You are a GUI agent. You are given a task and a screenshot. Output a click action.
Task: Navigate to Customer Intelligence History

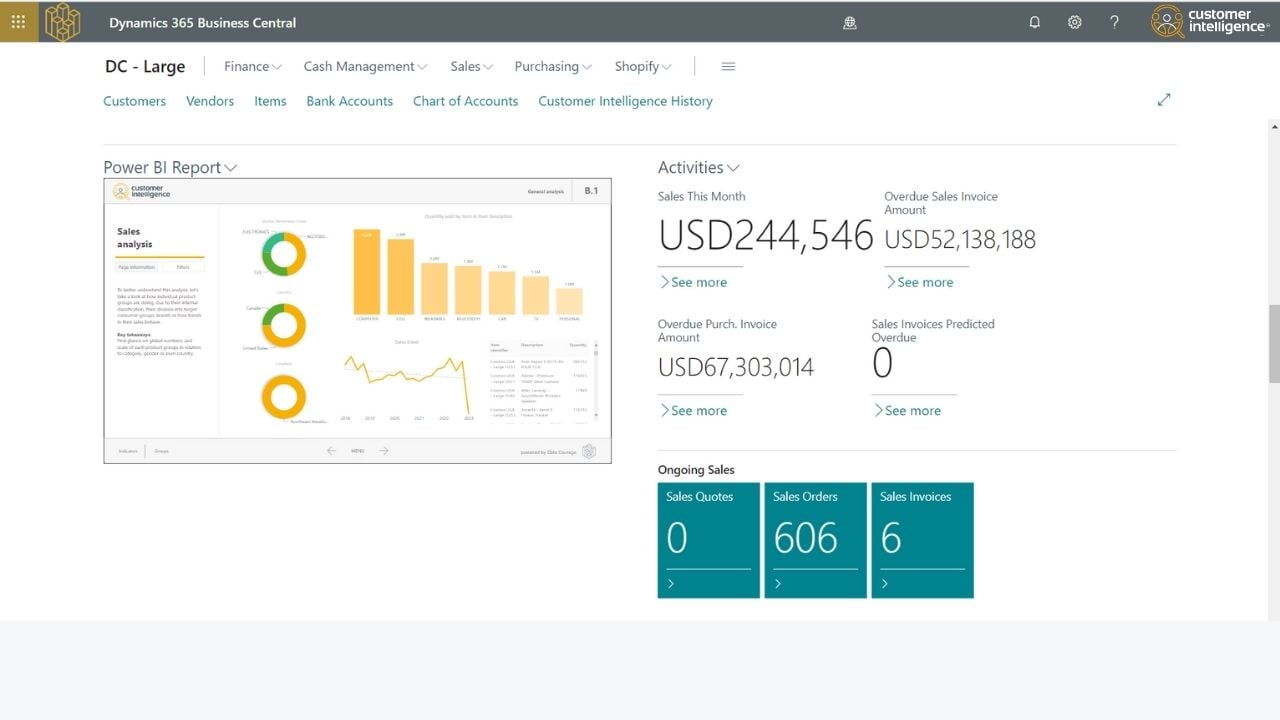pyautogui.click(x=625, y=101)
